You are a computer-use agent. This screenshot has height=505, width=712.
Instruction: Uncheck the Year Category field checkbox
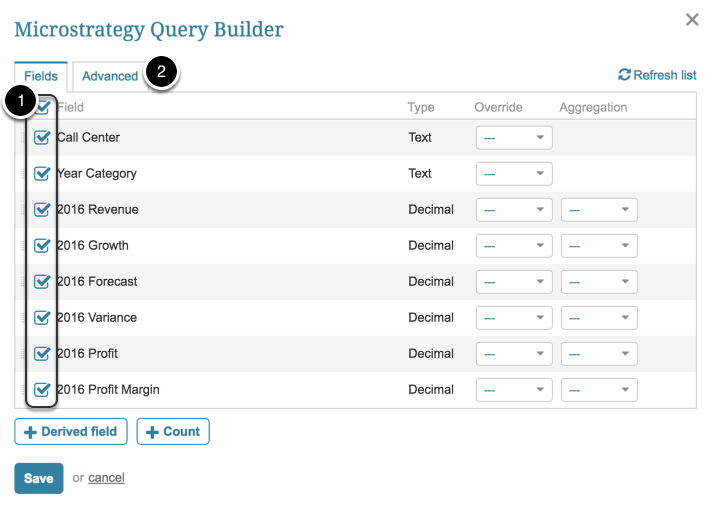[x=42, y=173]
